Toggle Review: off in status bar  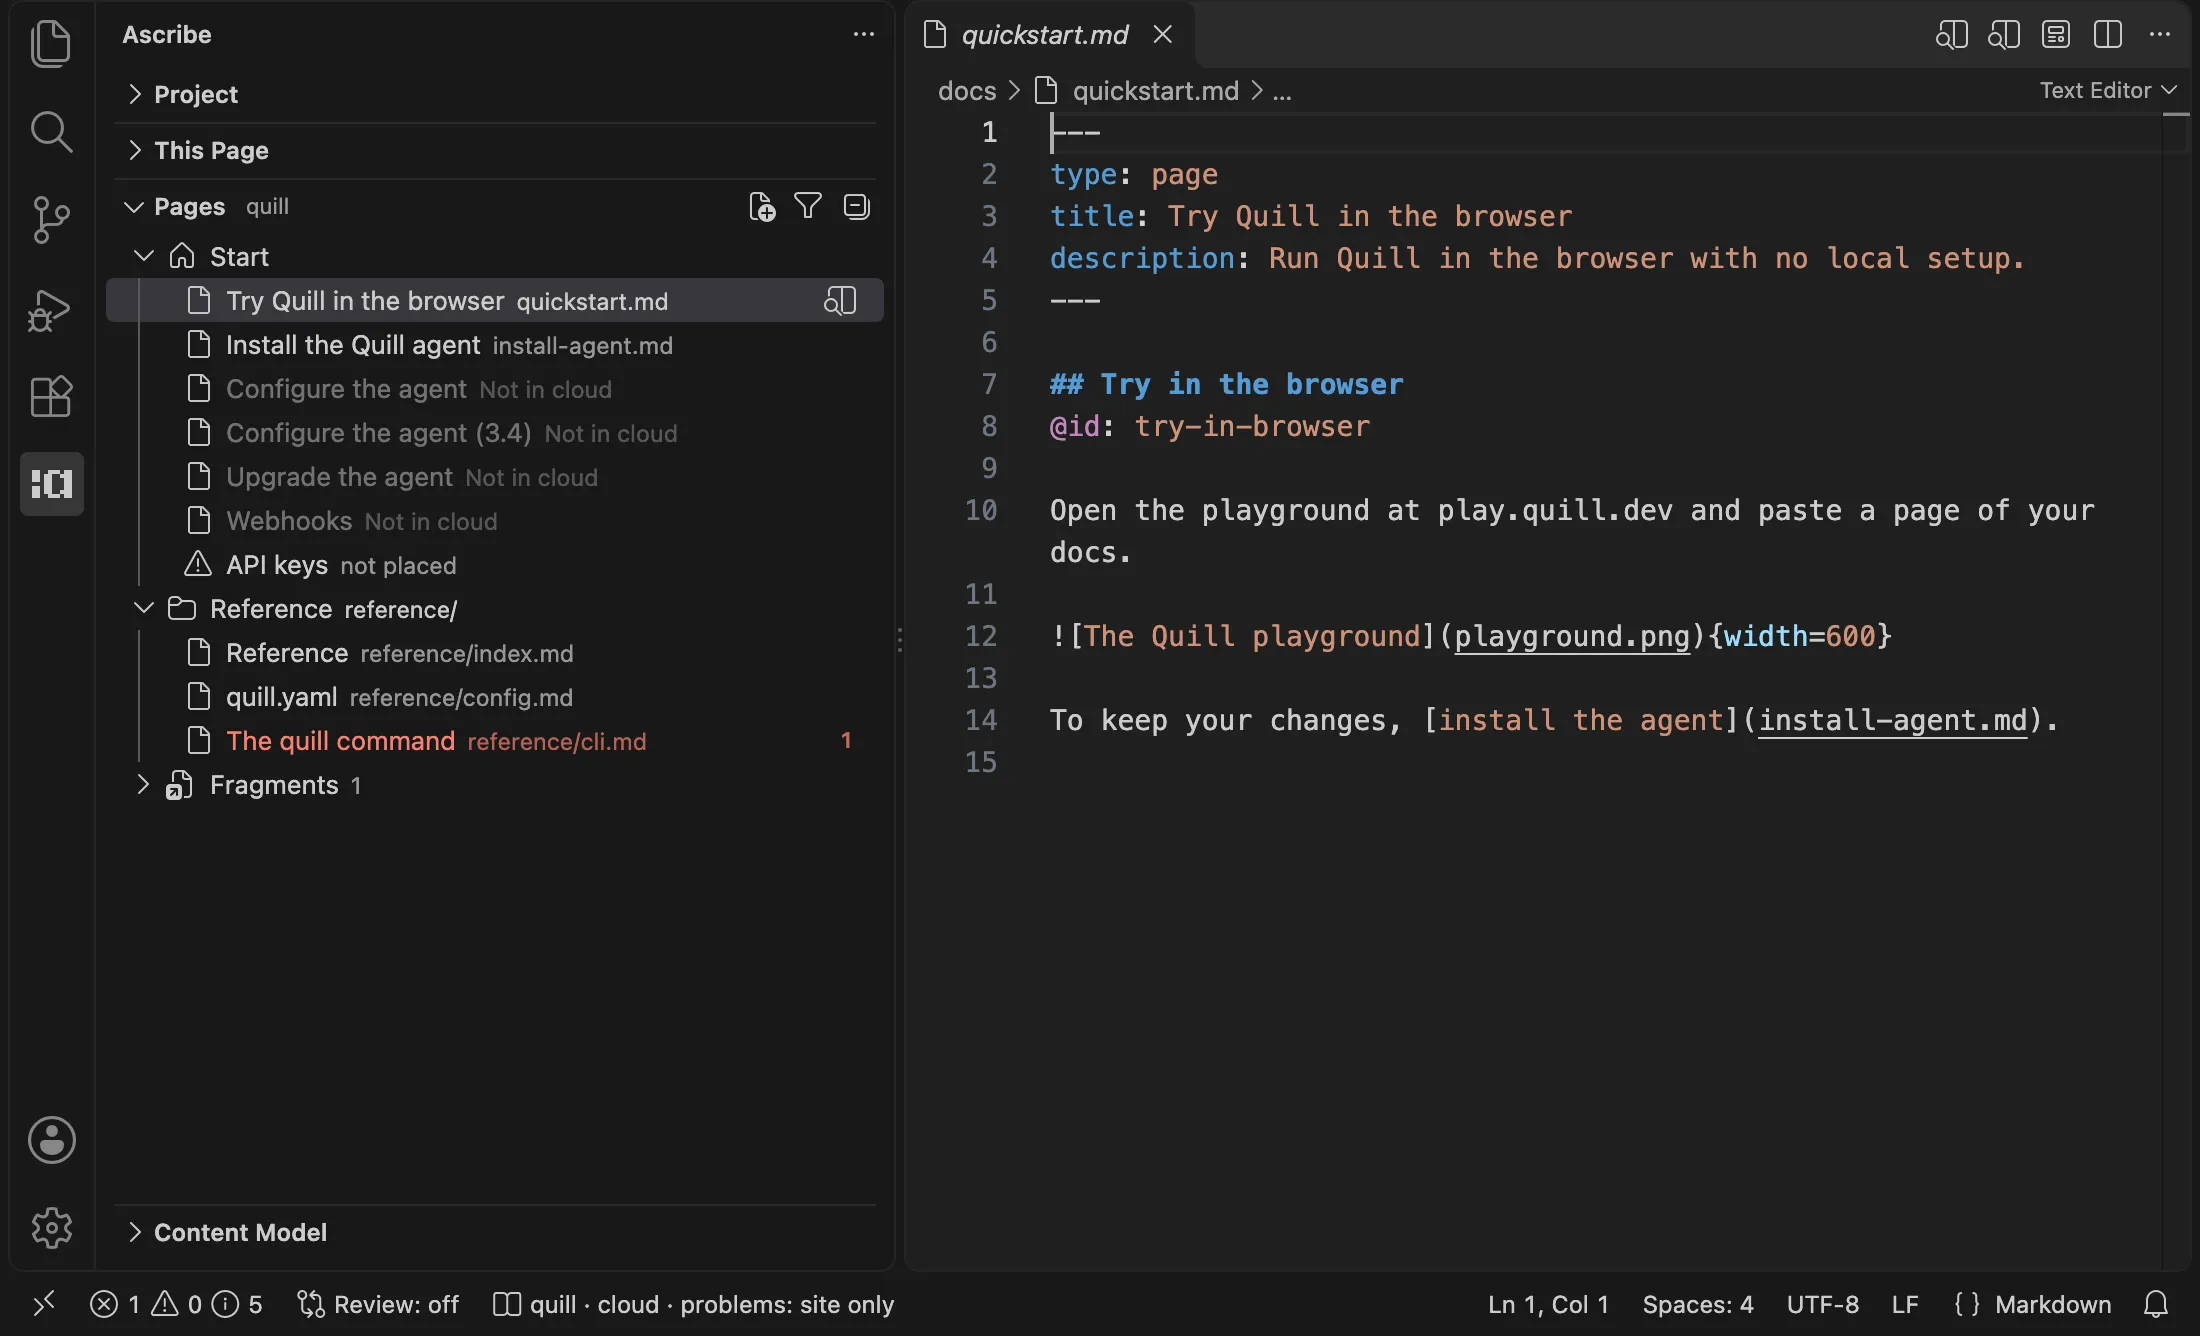[x=378, y=1304]
